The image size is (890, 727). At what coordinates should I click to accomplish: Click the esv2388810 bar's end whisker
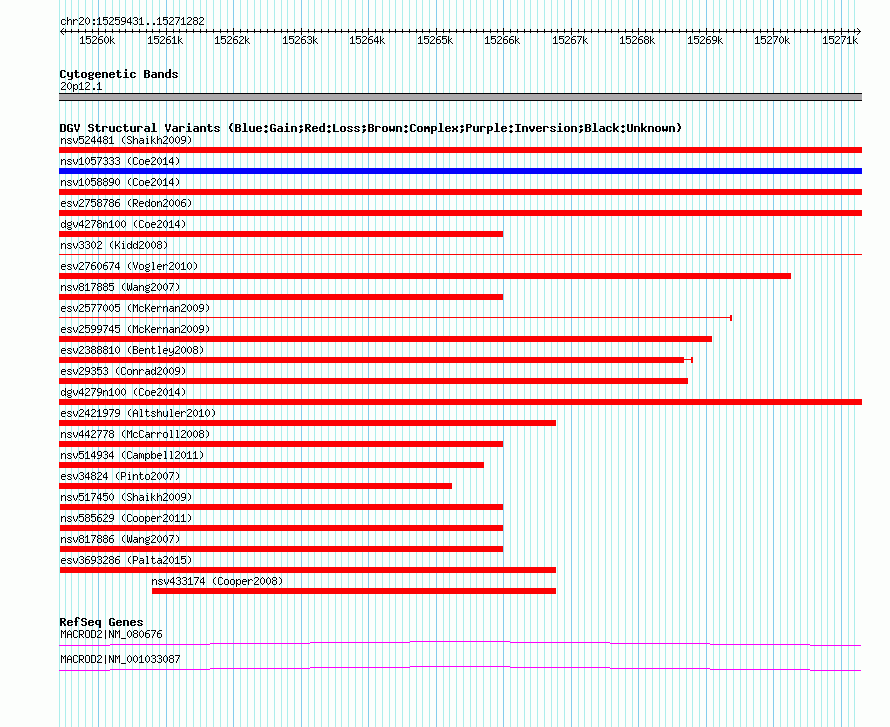(x=689, y=360)
